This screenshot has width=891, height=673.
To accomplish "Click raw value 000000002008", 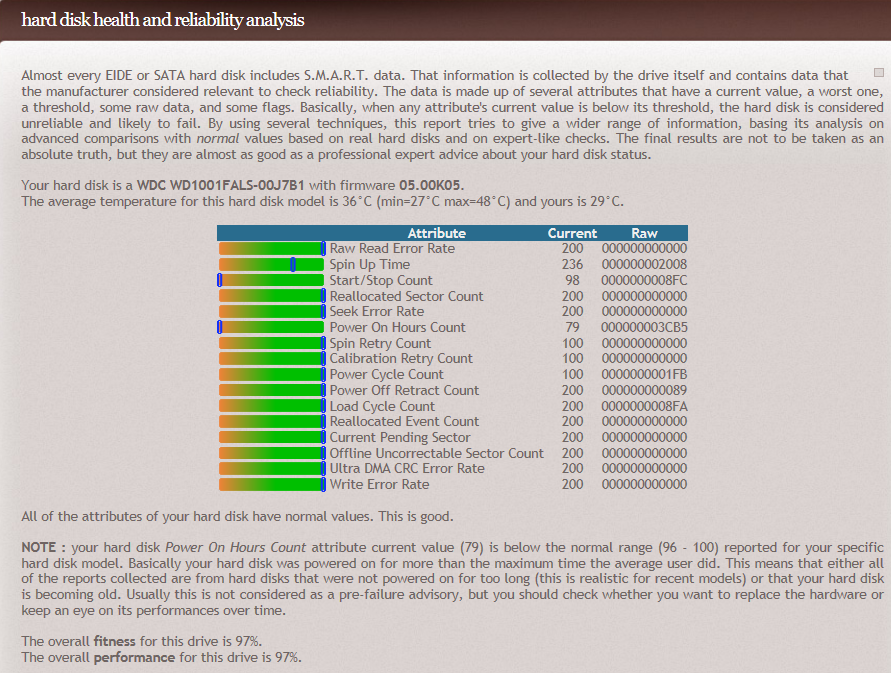I will click(644, 264).
